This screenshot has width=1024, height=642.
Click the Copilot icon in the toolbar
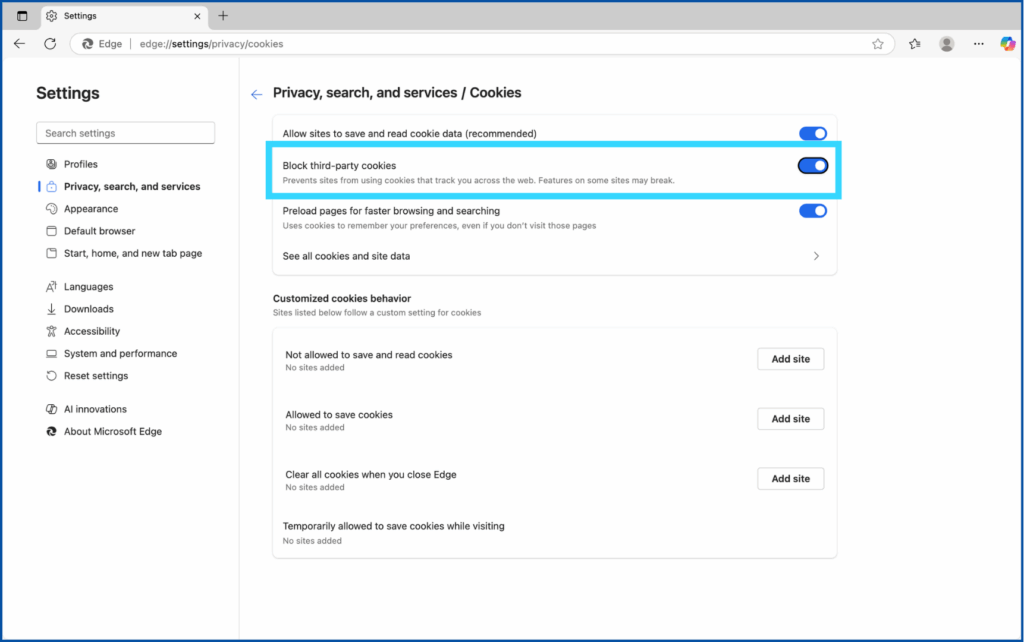[x=1007, y=44]
